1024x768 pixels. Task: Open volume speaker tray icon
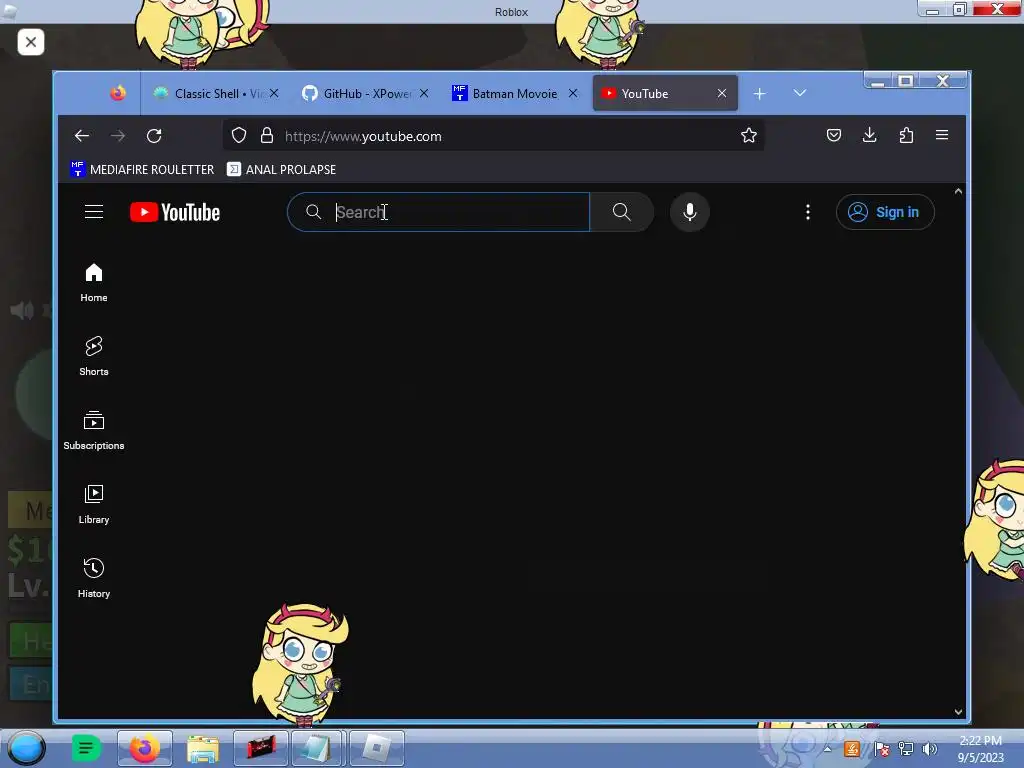coord(929,748)
